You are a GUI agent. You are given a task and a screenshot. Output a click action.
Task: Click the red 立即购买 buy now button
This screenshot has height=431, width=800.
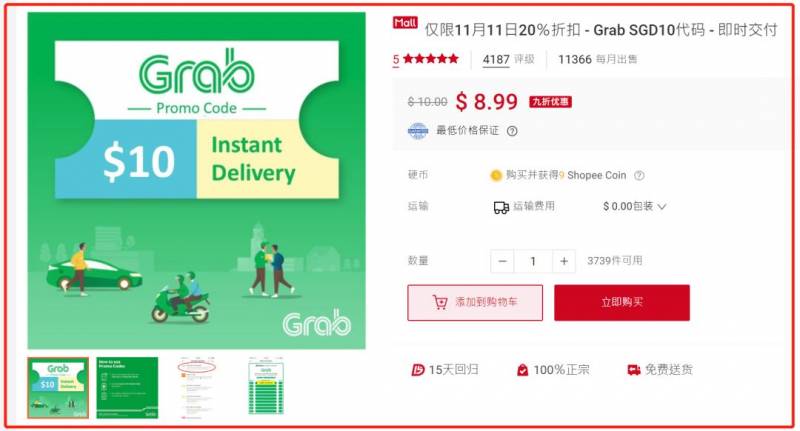click(x=622, y=303)
